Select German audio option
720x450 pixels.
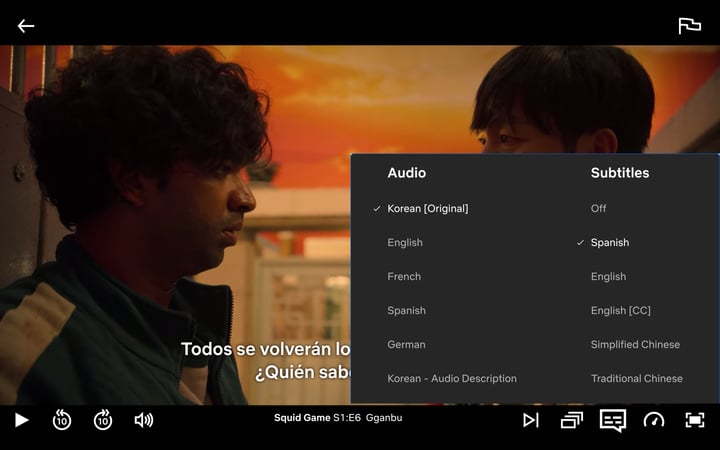[406, 345]
